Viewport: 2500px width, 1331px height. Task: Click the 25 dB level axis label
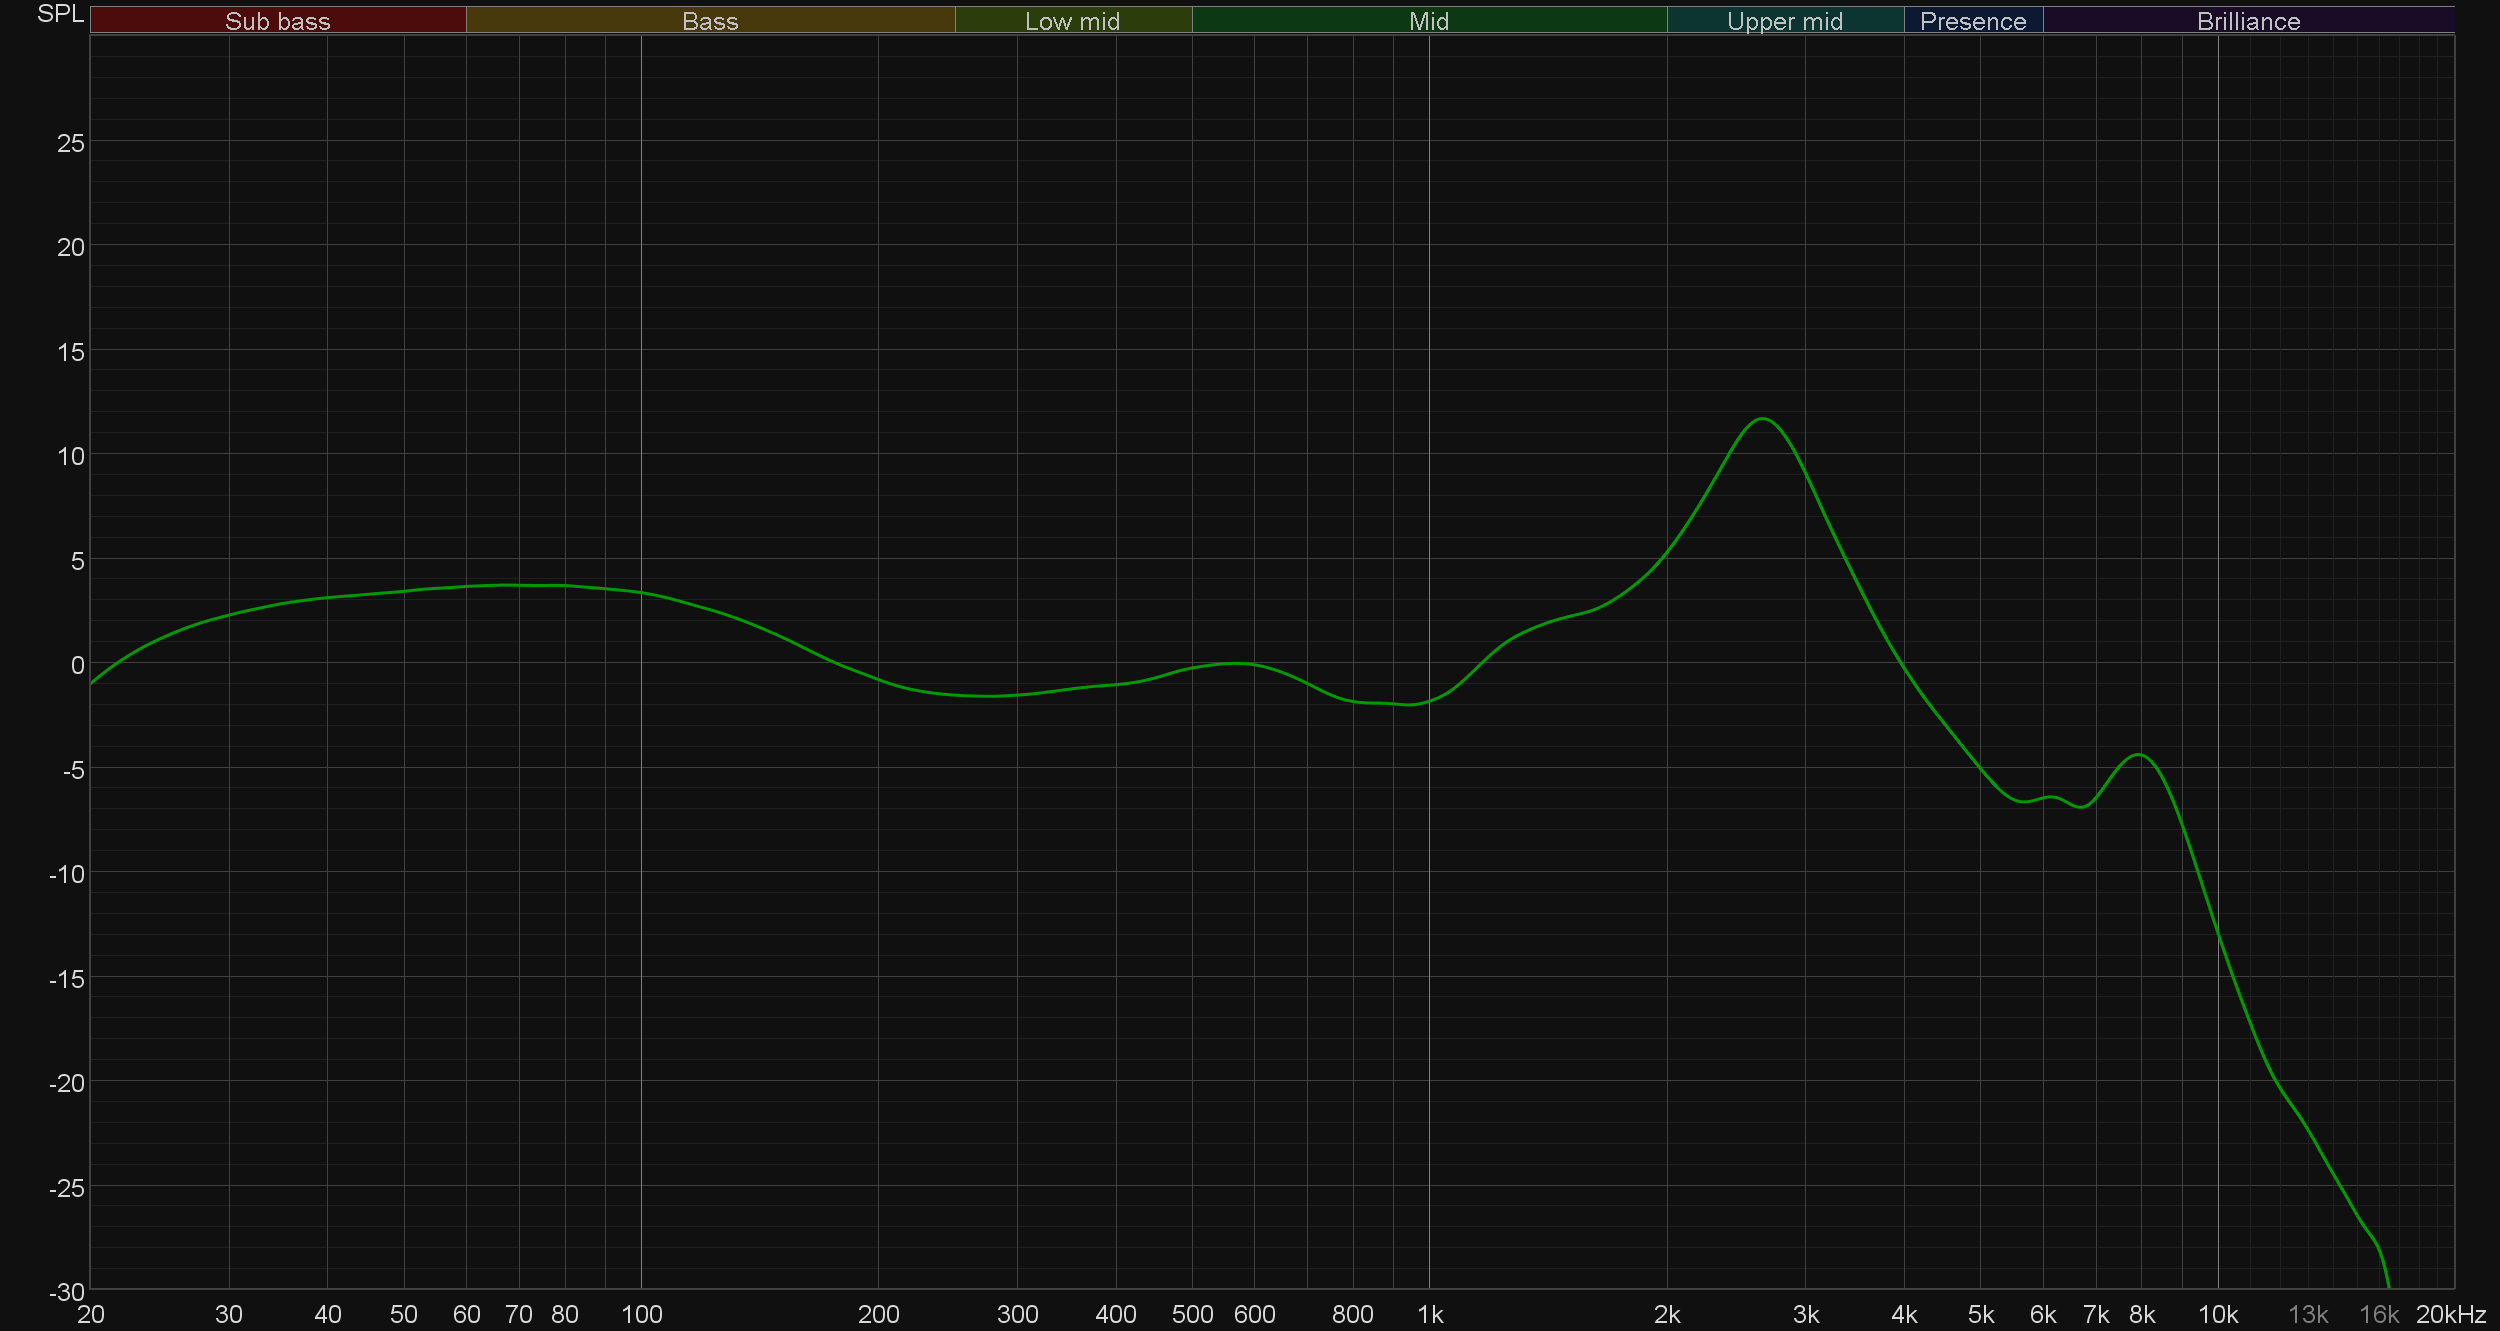[71, 143]
